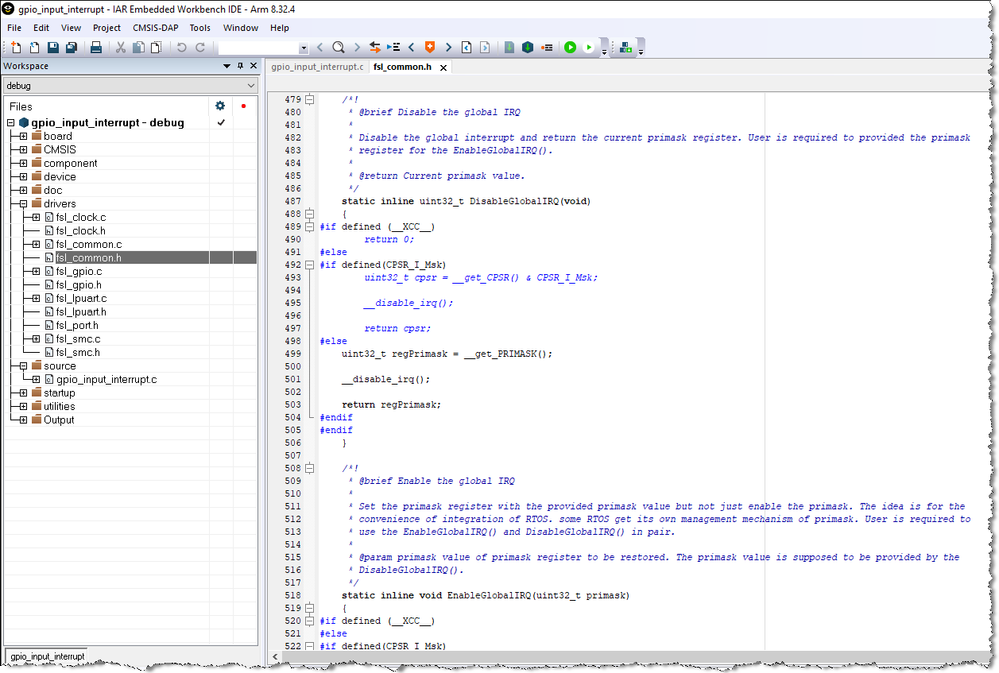Click the Replace orange arrows icon
This screenshot has height=673, width=999.
click(375, 47)
